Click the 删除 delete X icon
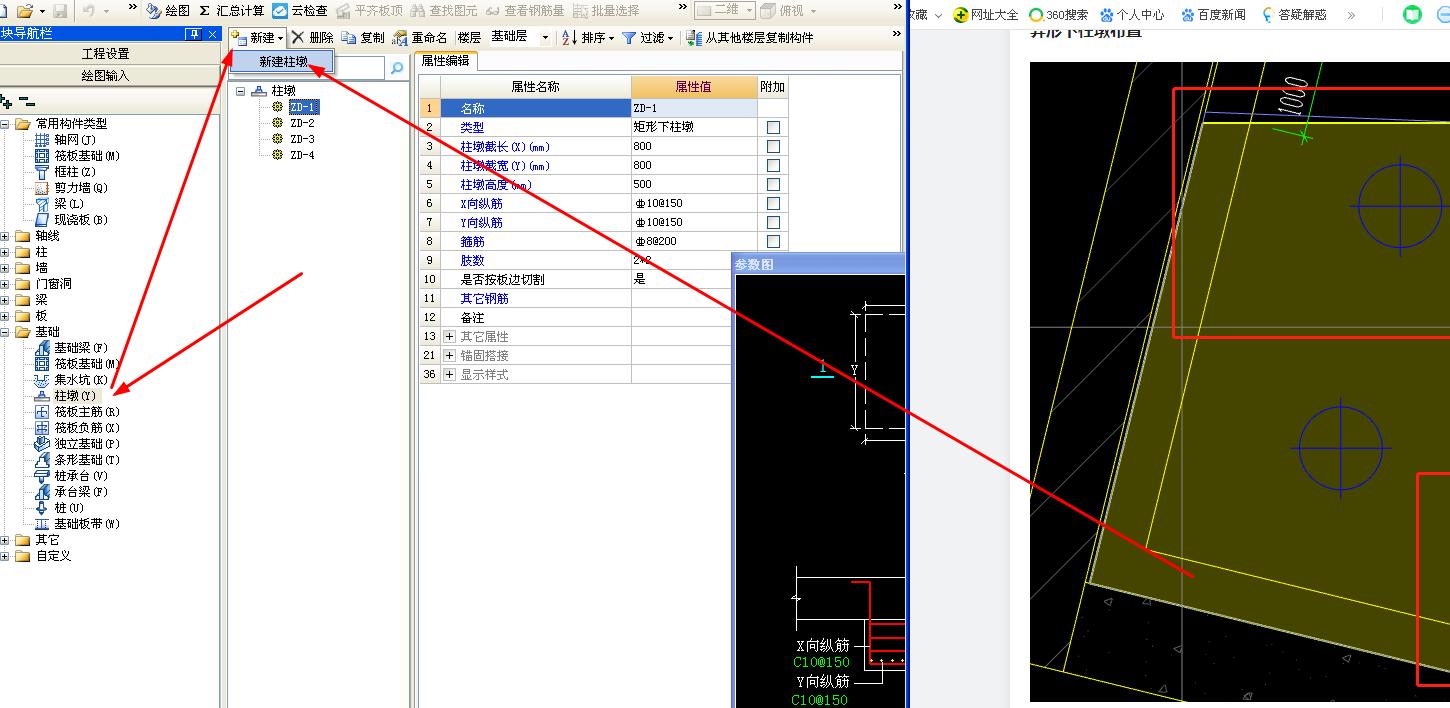This screenshot has width=1450, height=708. pyautogui.click(x=298, y=37)
